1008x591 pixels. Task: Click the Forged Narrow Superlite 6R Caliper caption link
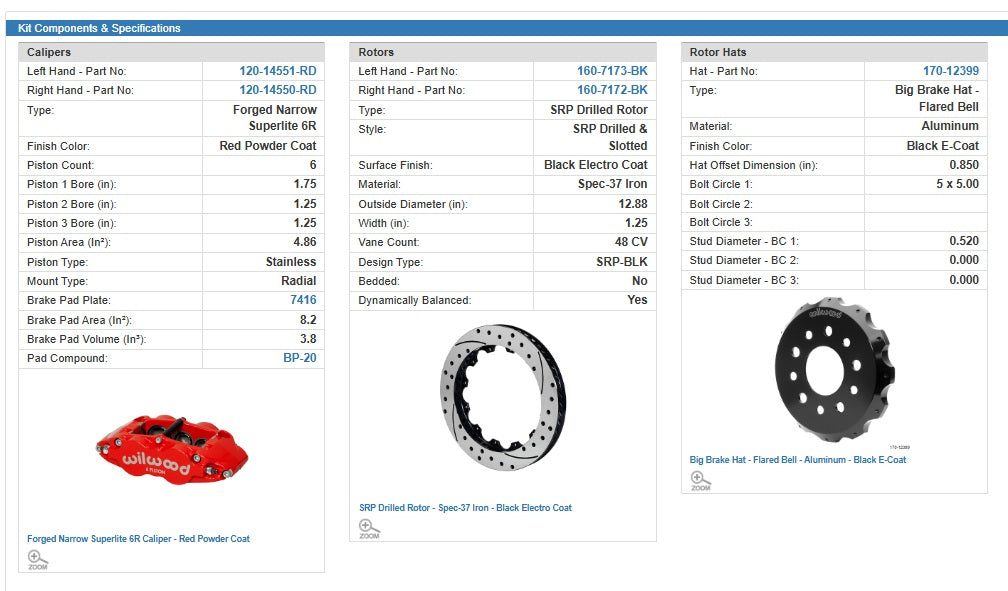point(138,539)
